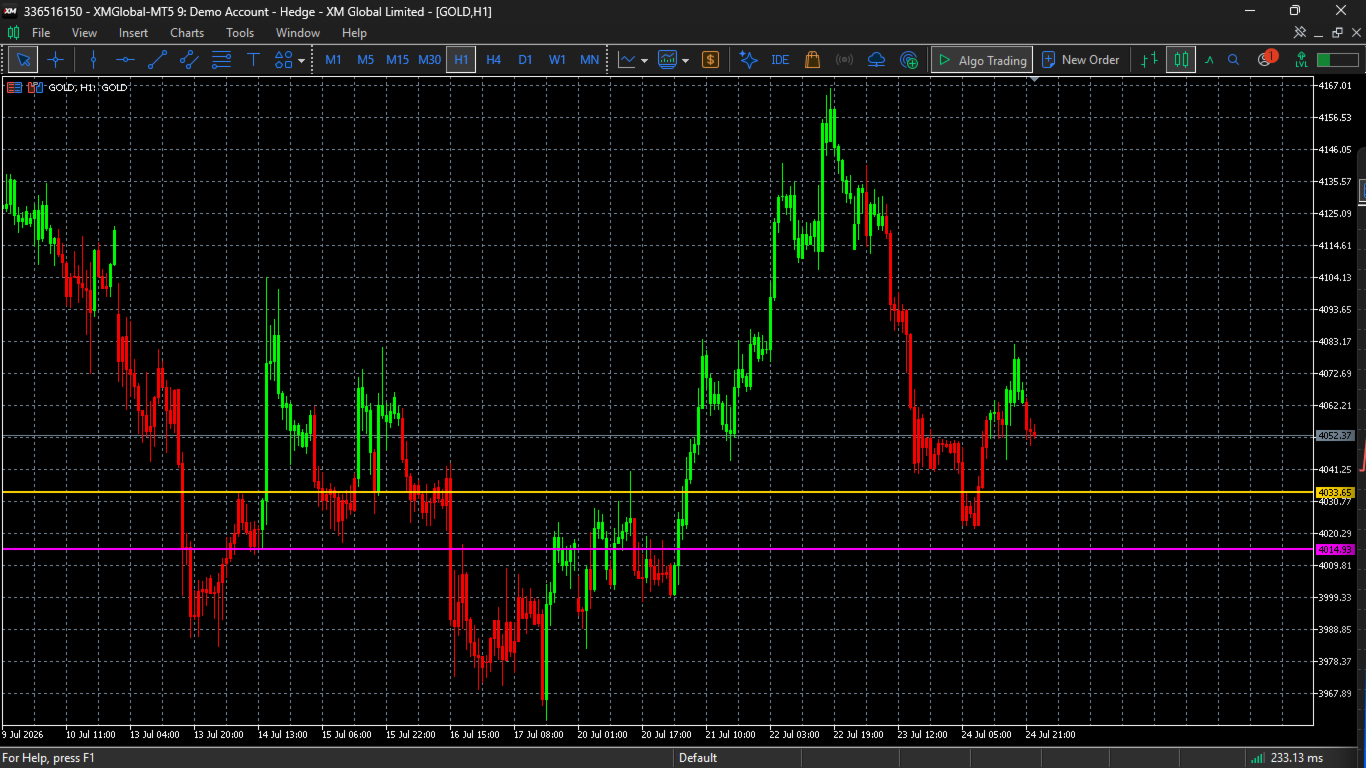Click the New Order button

(1080, 60)
